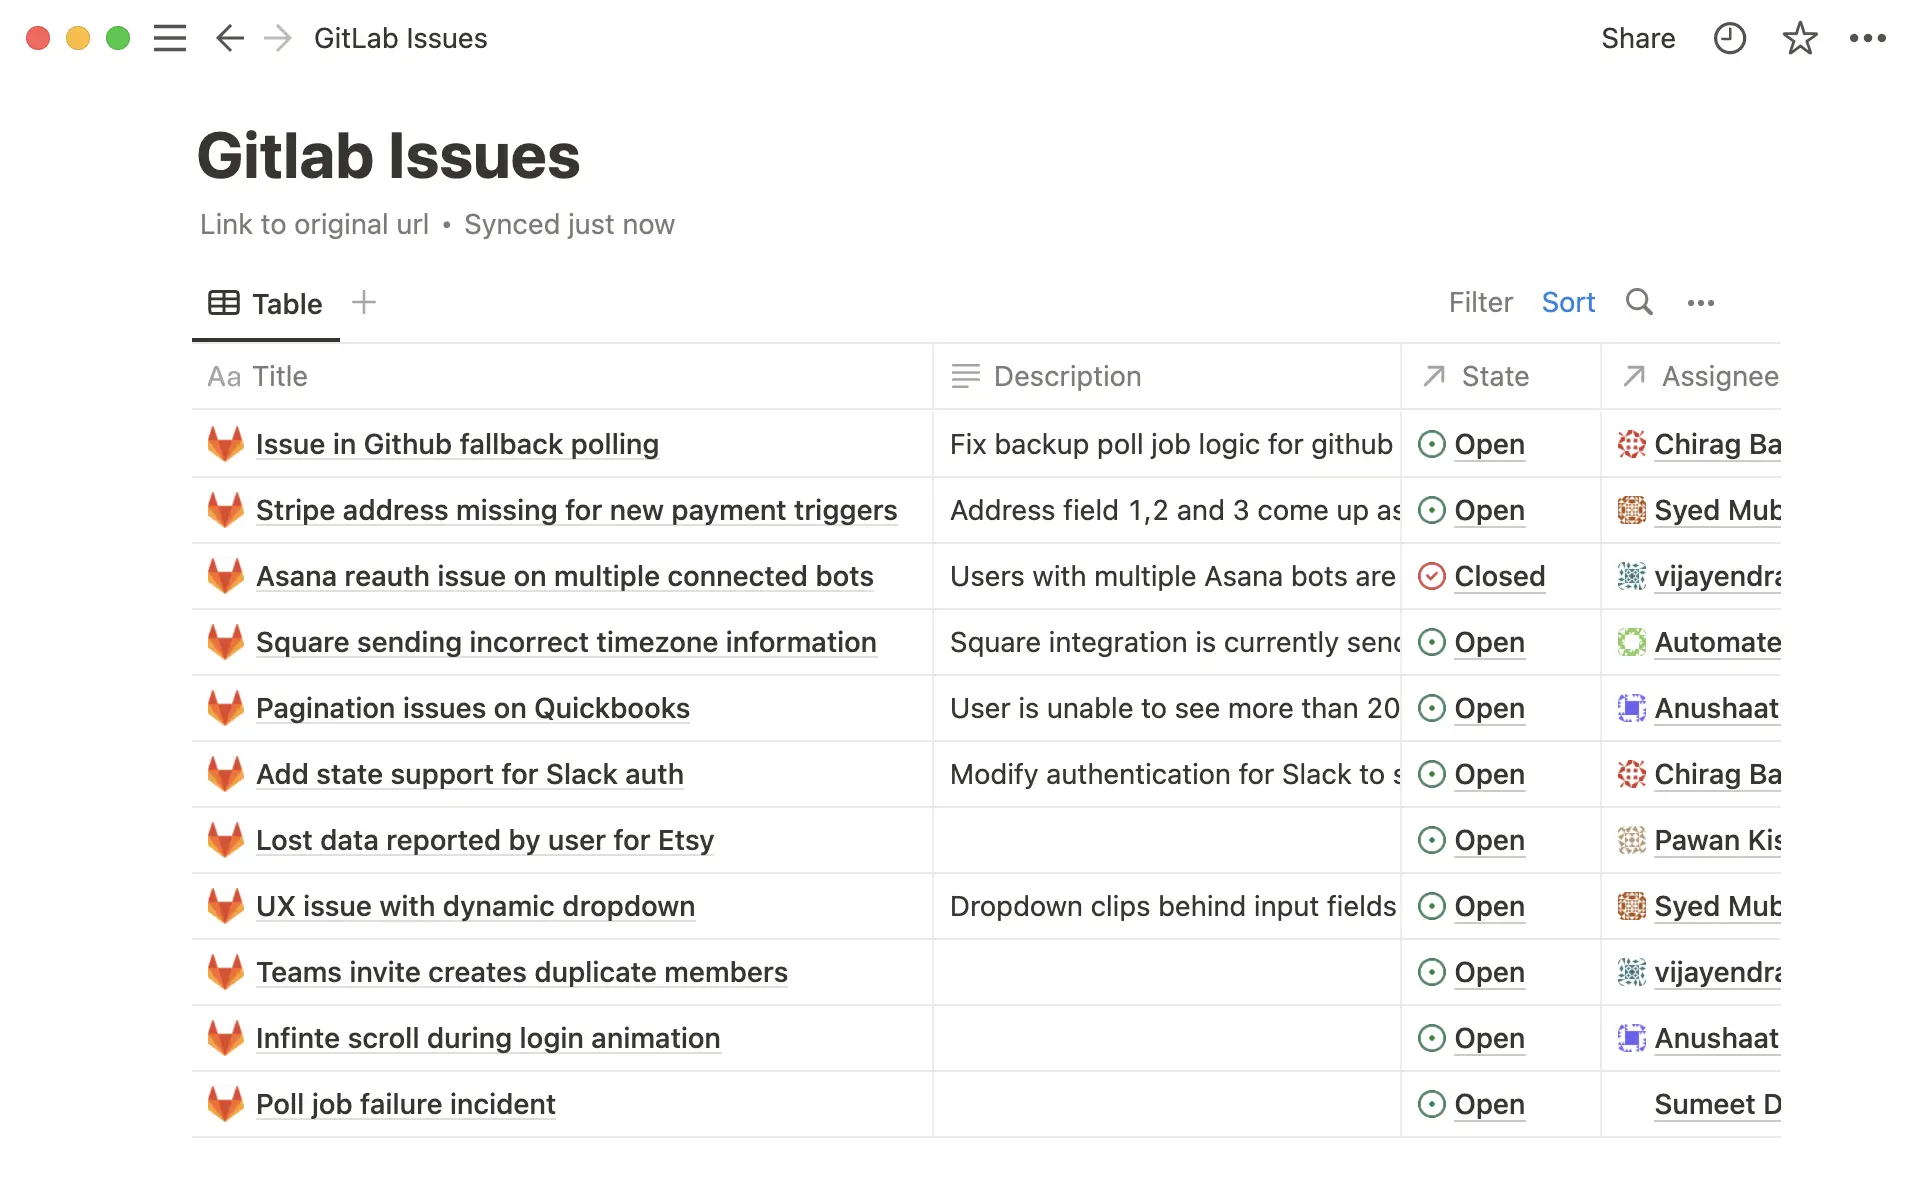Click the search icon above the table

click(x=1639, y=302)
